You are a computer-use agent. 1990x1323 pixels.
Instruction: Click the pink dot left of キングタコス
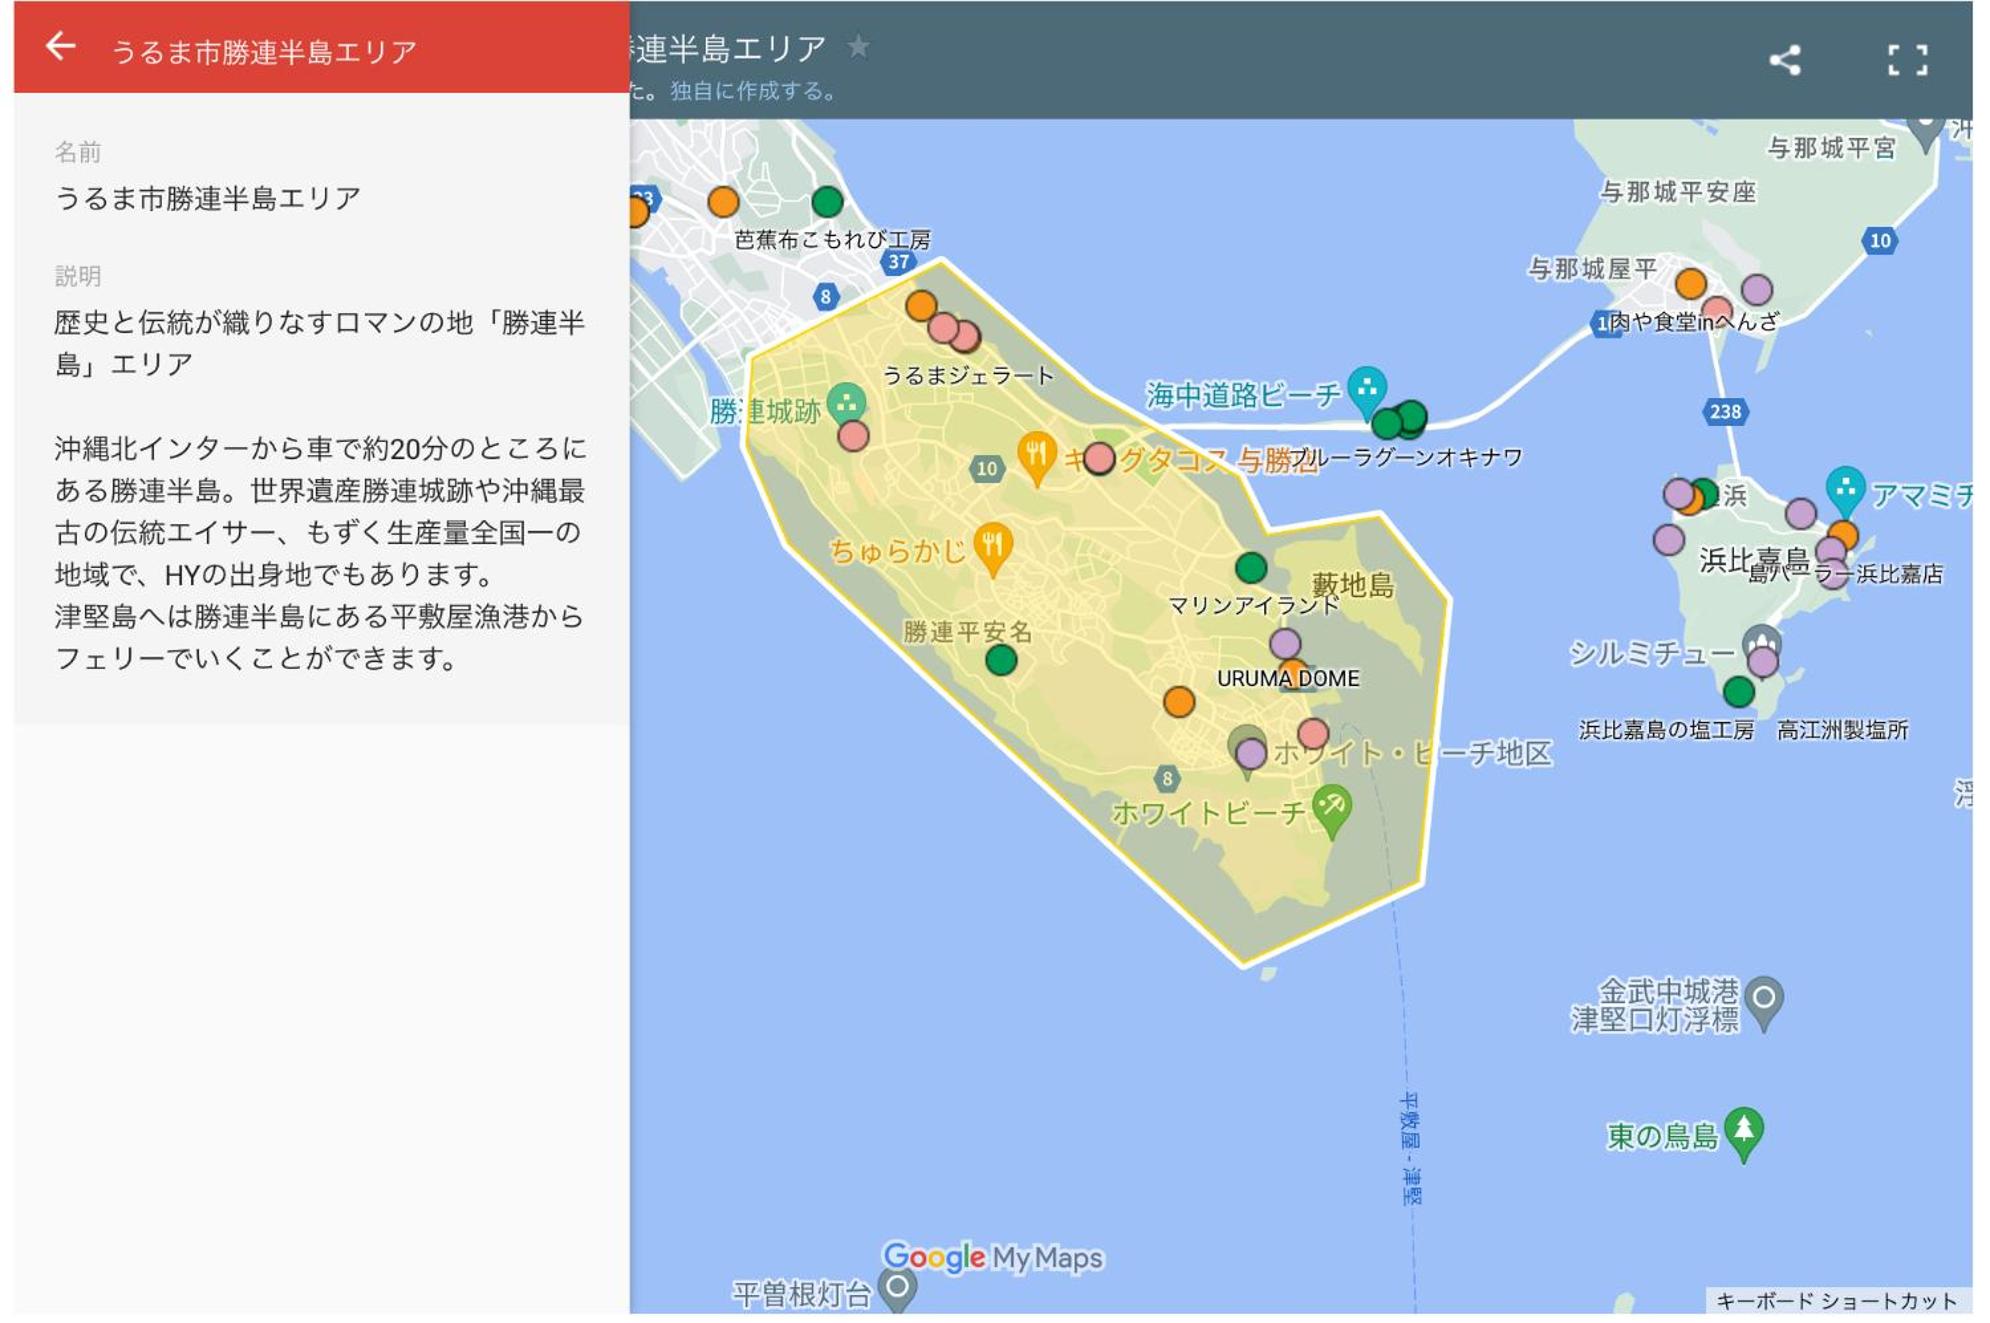[1099, 458]
